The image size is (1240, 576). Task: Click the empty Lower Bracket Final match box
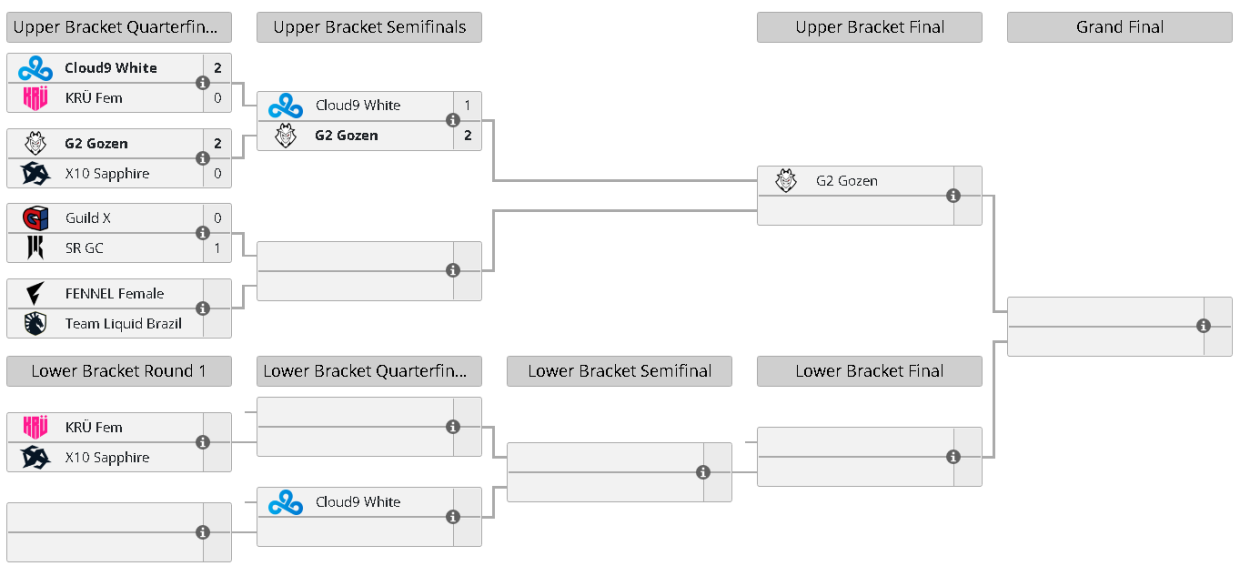point(855,457)
